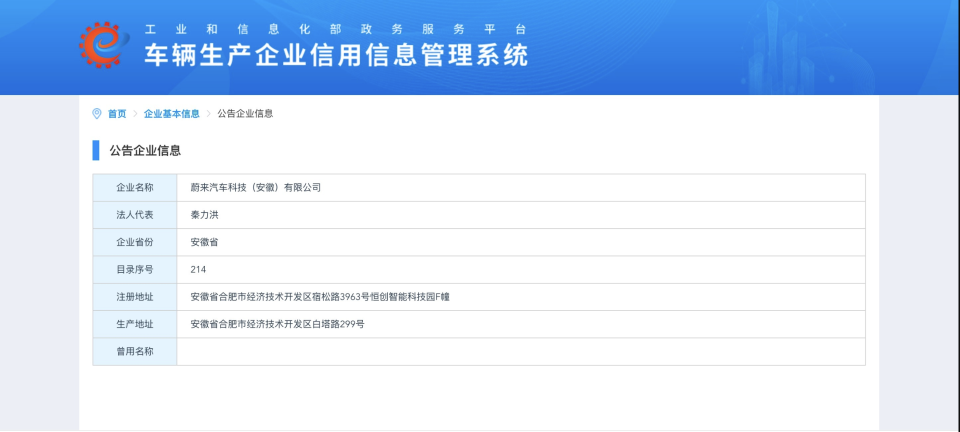This screenshot has height=432, width=960.
Task: Click catalog number value 214
Action: click(198, 270)
